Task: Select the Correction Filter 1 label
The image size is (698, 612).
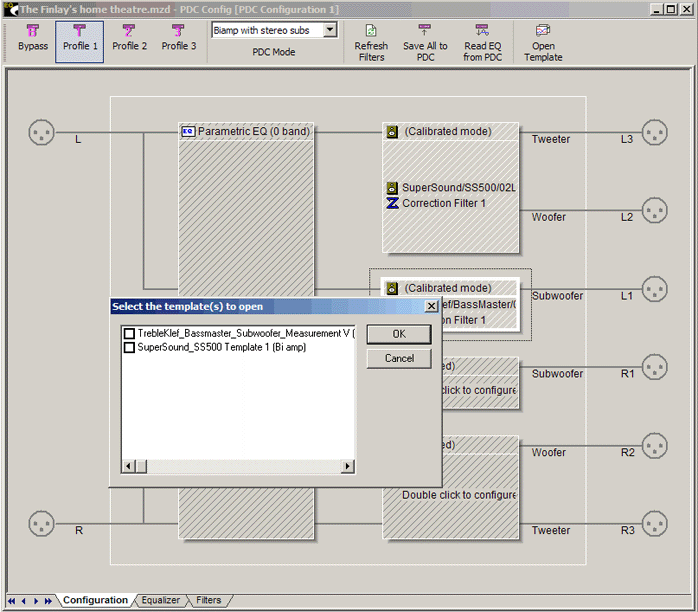Action: pyautogui.click(x=444, y=203)
